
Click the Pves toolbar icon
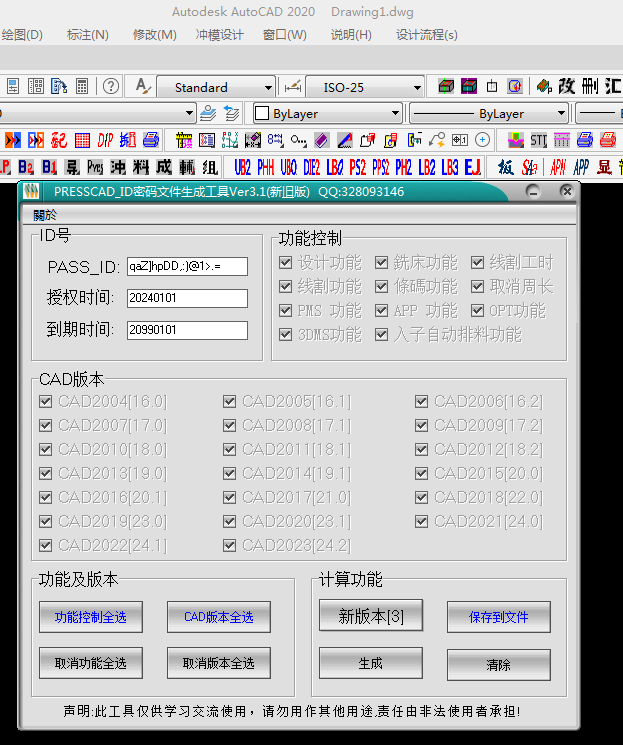[x=95, y=167]
